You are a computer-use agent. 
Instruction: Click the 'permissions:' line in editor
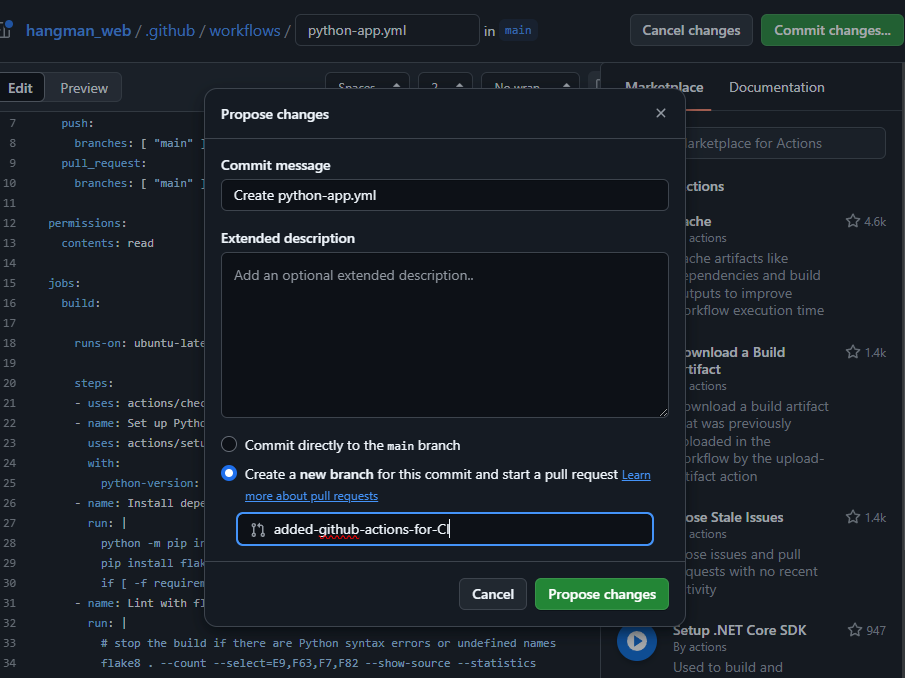87,223
